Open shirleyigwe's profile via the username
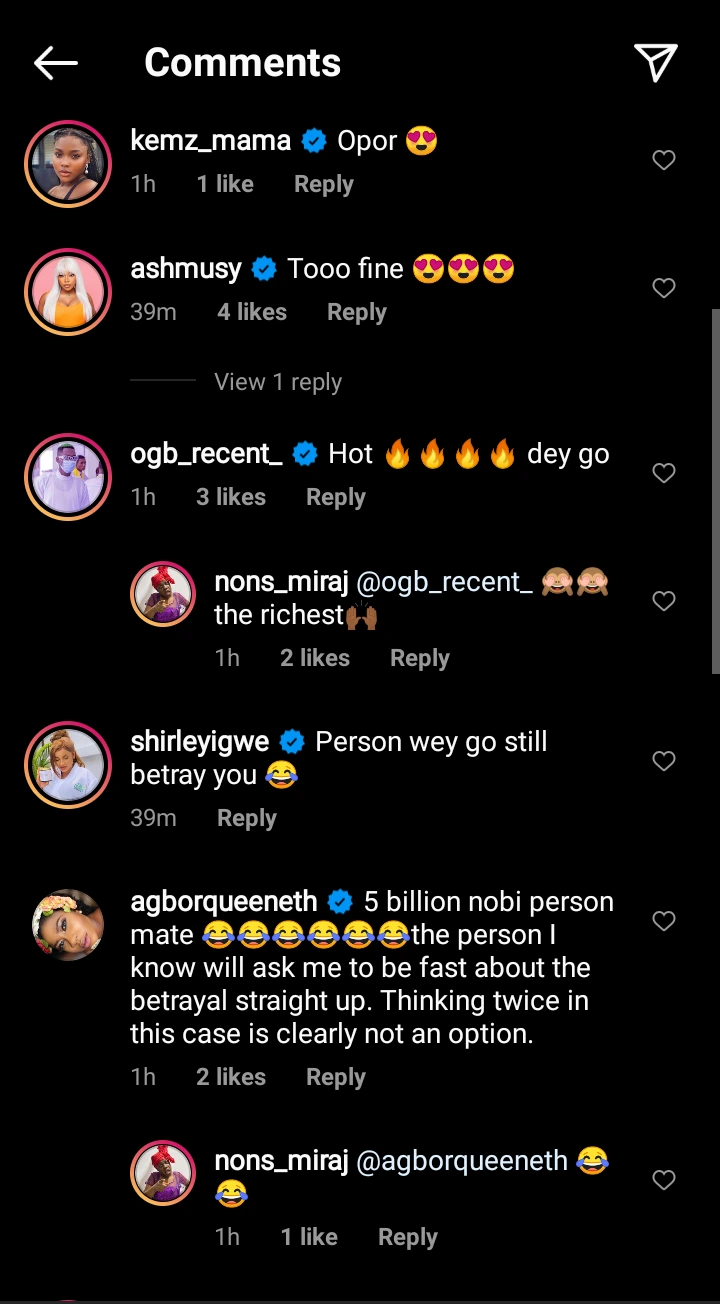This screenshot has width=720, height=1304. (200, 742)
